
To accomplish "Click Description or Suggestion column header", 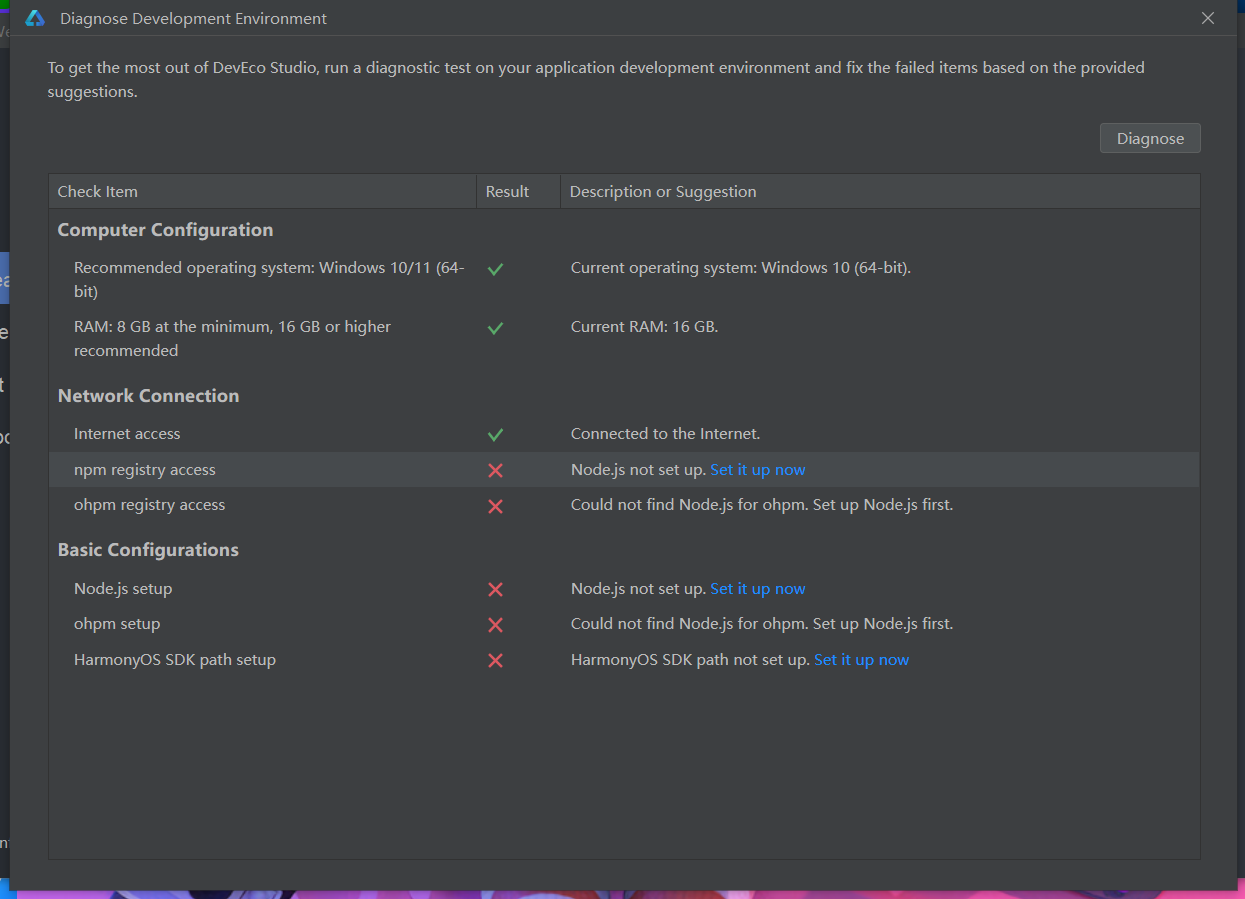I will pos(663,192).
